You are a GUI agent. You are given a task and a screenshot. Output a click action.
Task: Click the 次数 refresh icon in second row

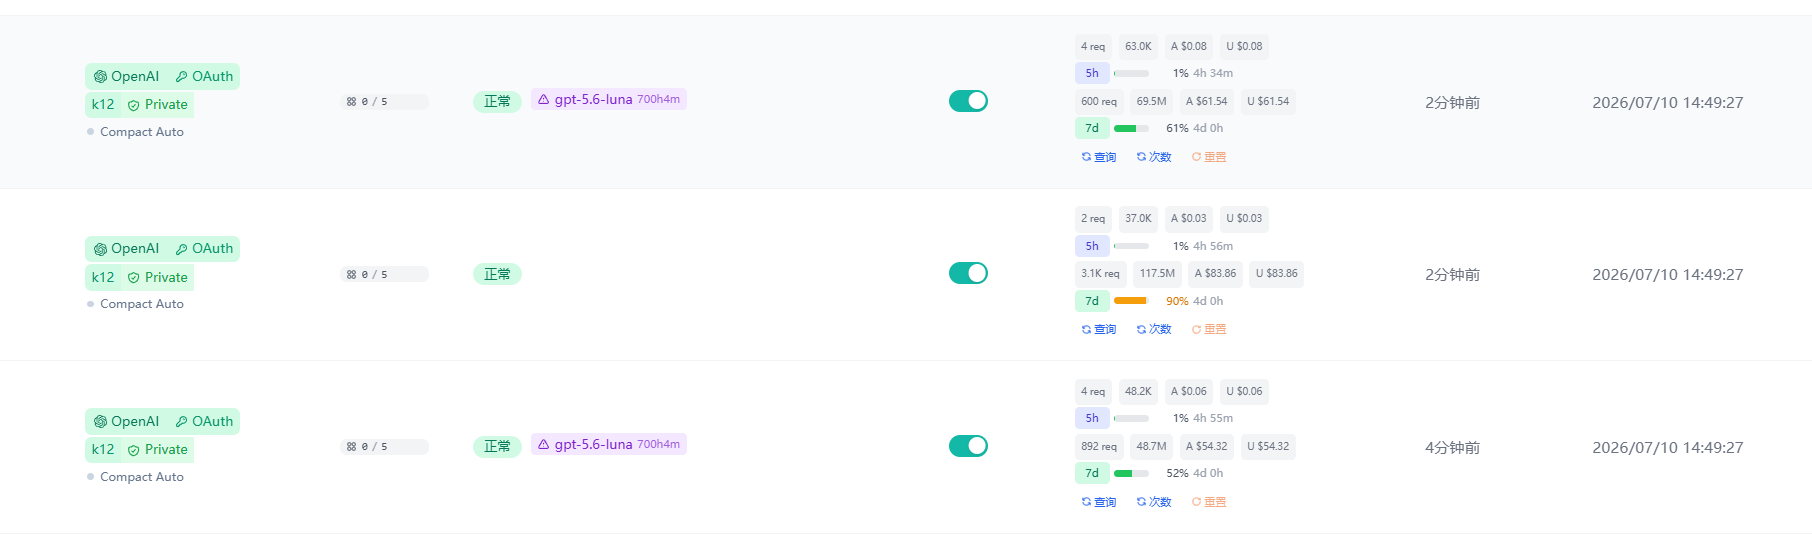click(1141, 329)
